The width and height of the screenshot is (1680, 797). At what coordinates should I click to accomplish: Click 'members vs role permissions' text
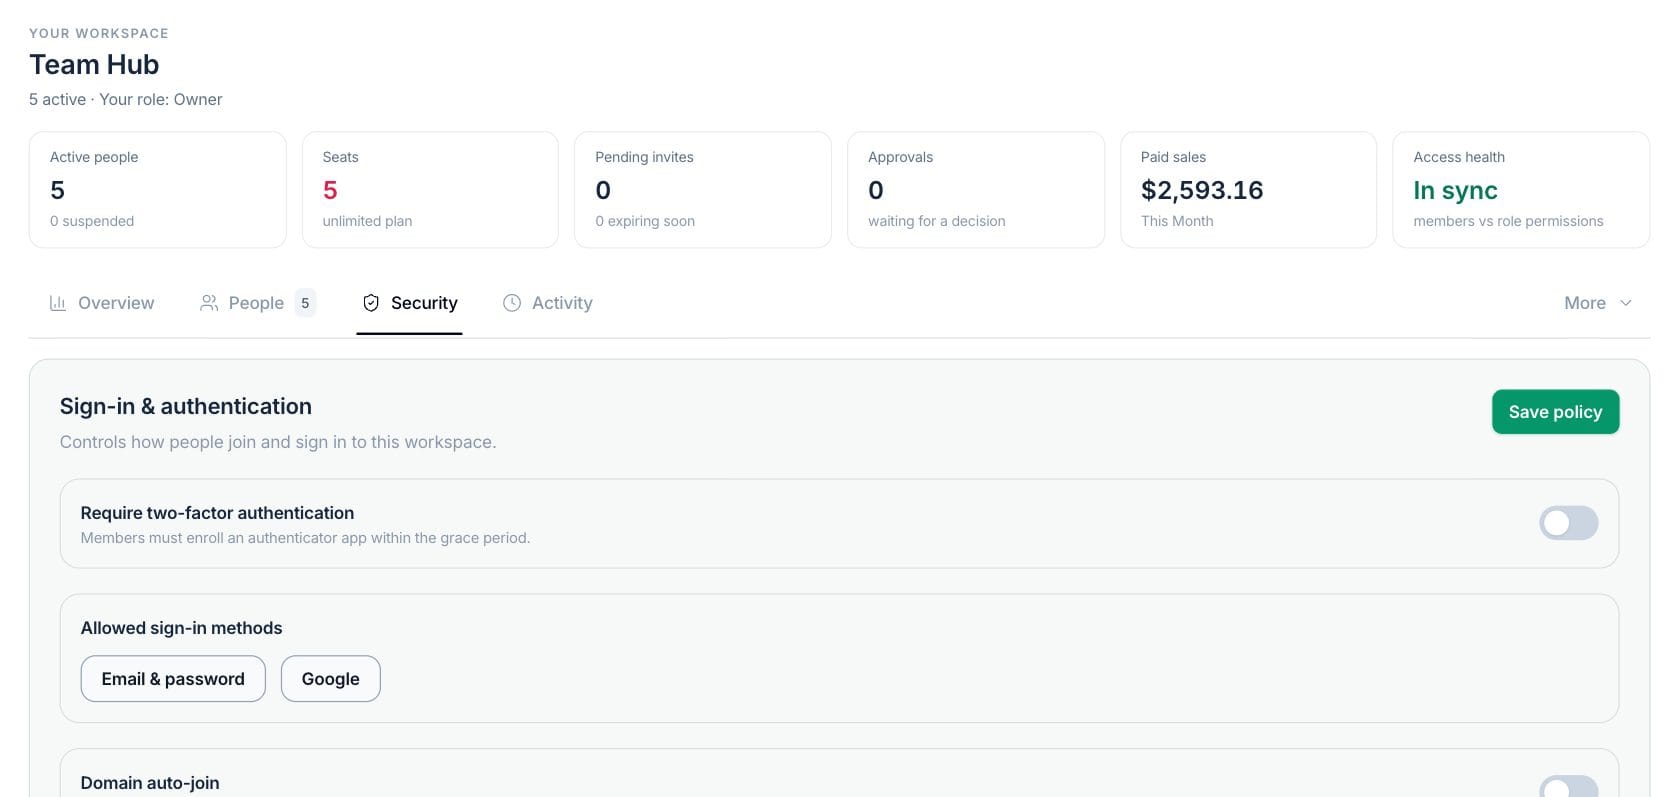click(1508, 221)
